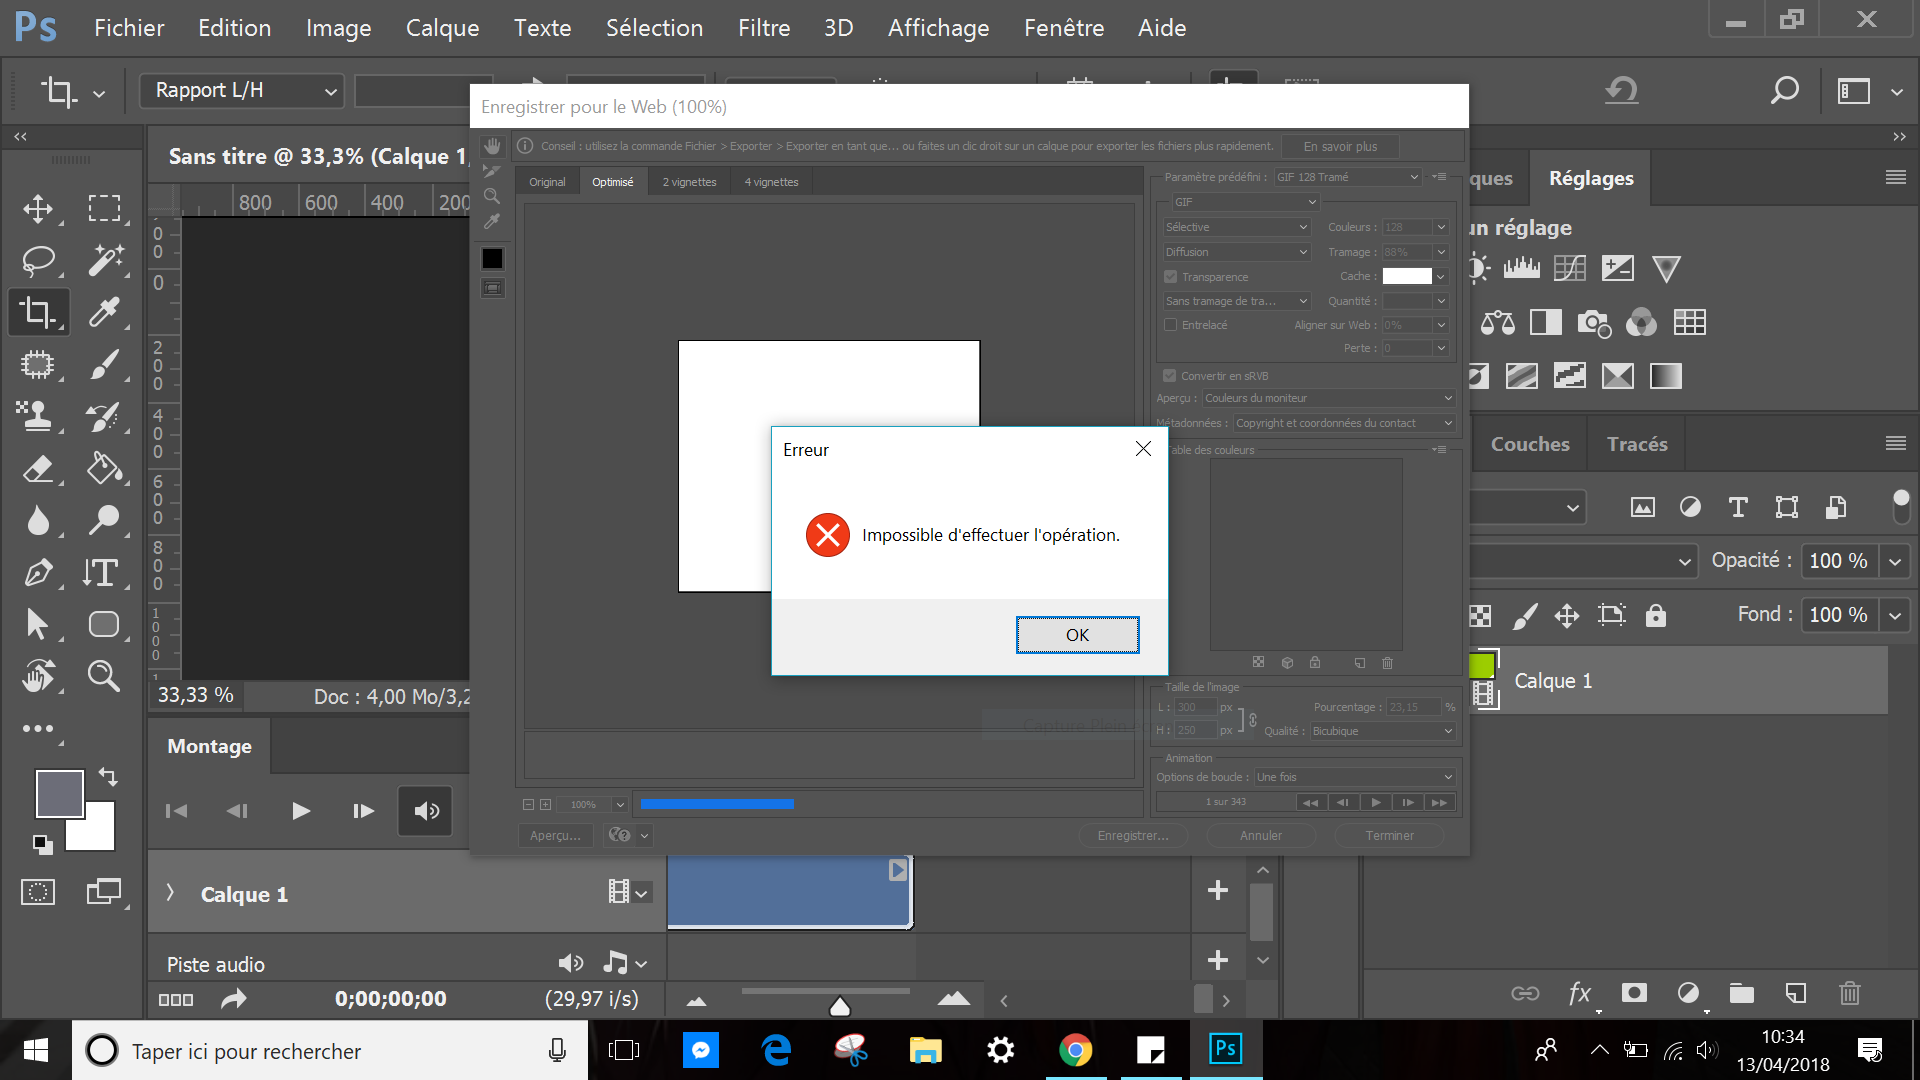1920x1080 pixels.
Task: Open the Options de boucle dropdown
Action: click(1354, 777)
